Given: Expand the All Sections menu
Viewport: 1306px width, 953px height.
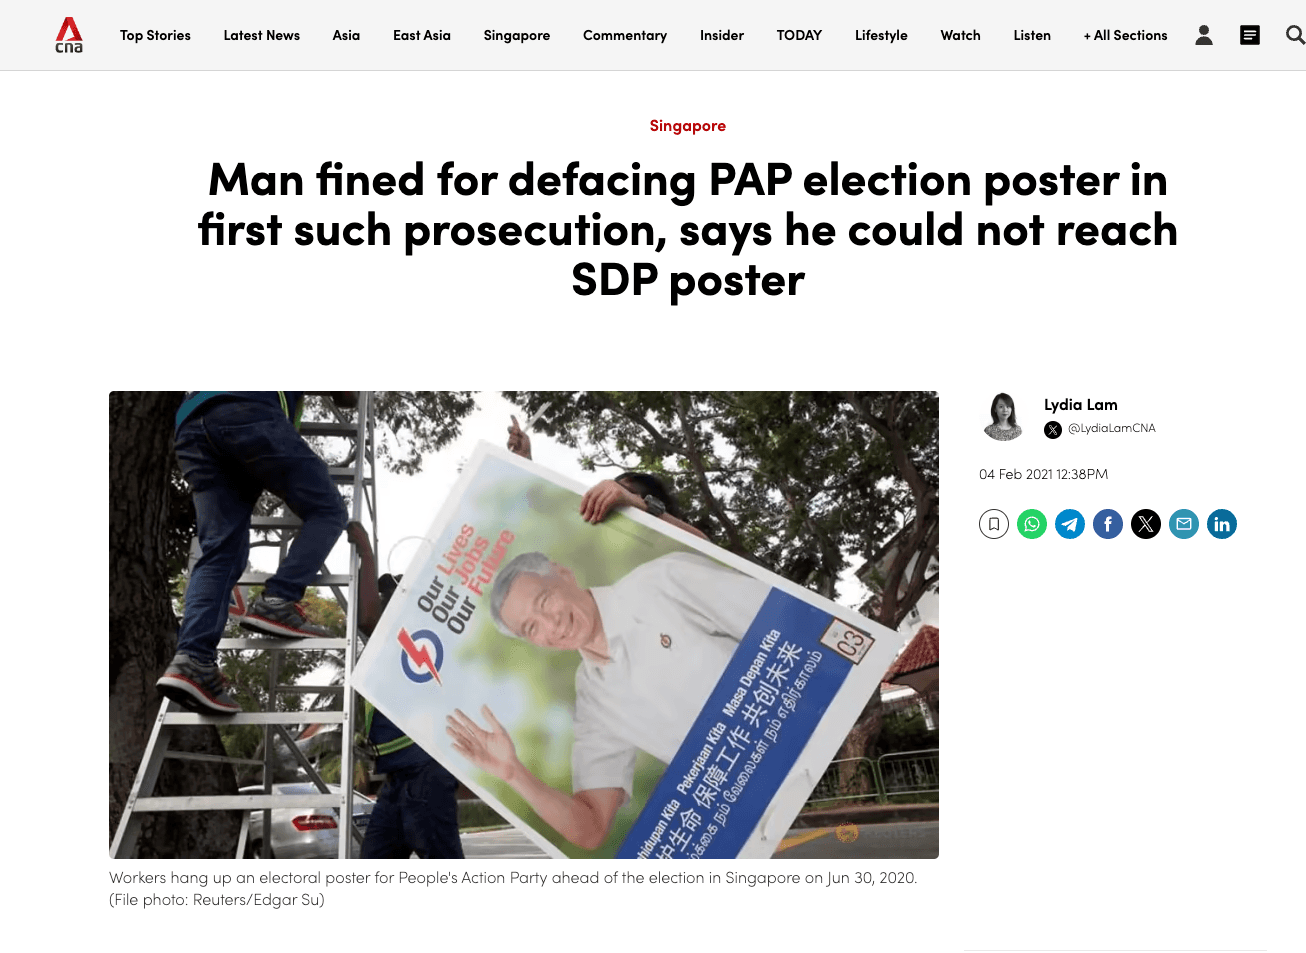Looking at the screenshot, I should tap(1125, 35).
